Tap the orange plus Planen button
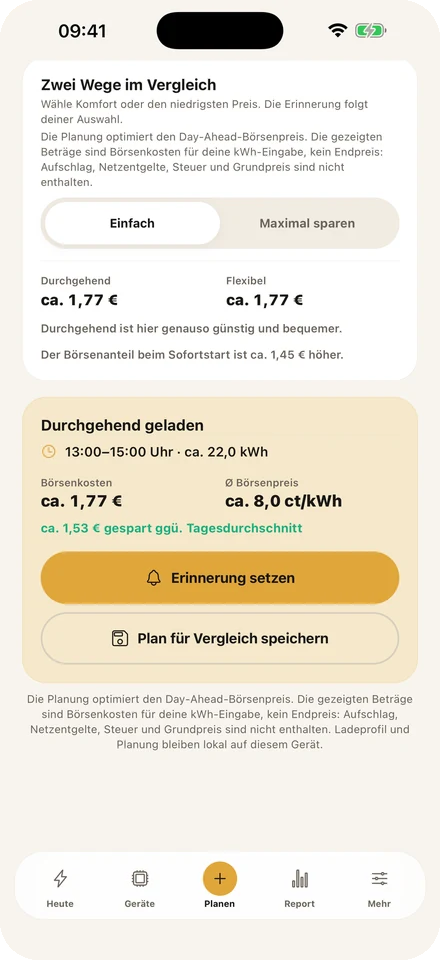The width and height of the screenshot is (440, 960). [220, 879]
